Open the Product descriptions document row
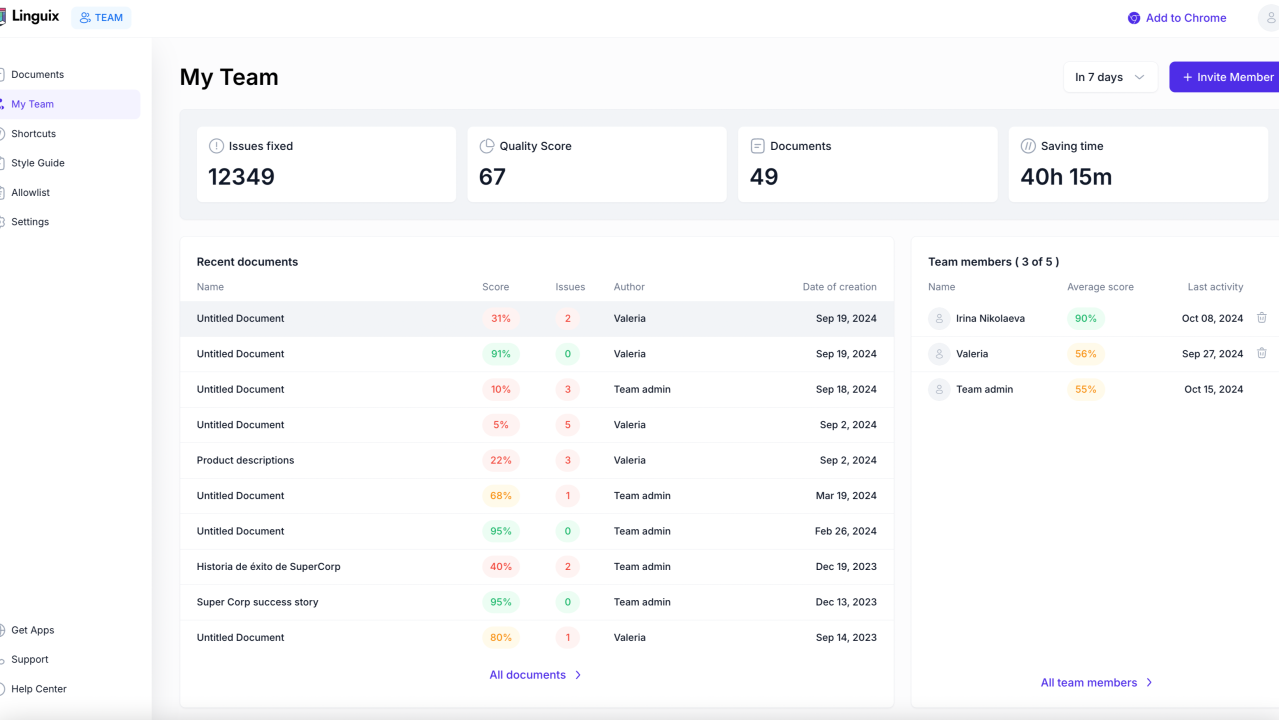Screen dimensions: 1279x720 245,460
